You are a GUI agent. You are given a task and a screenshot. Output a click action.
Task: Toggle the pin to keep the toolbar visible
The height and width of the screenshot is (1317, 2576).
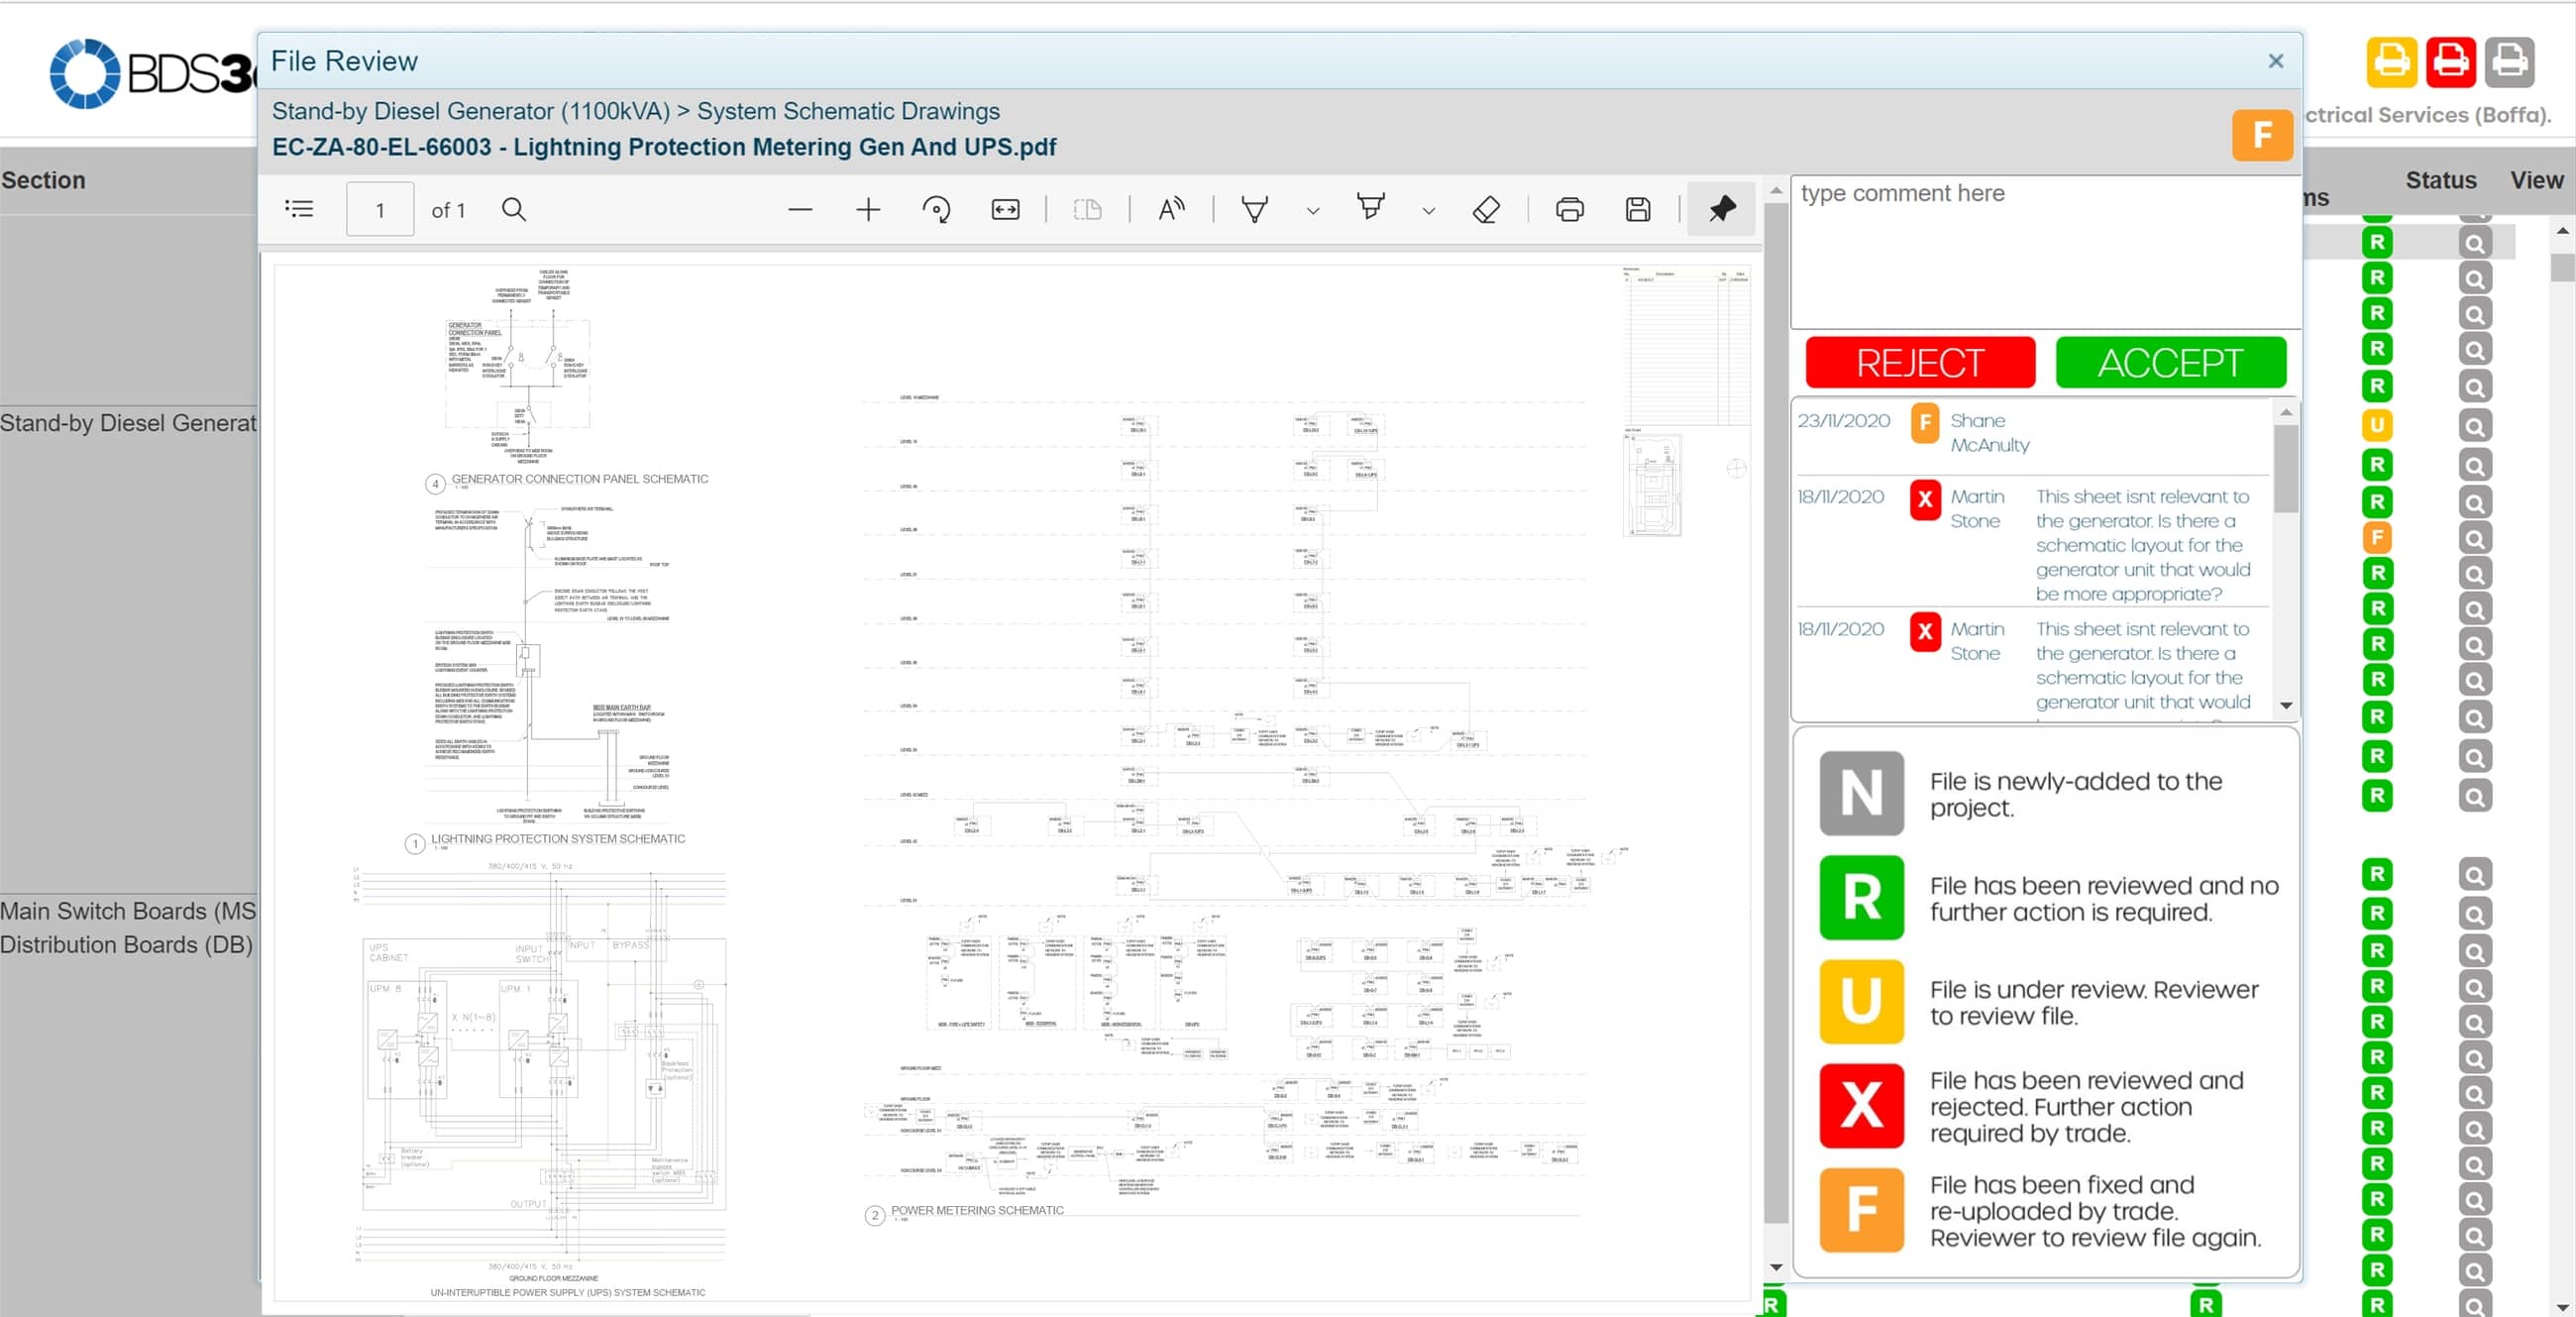click(1721, 210)
